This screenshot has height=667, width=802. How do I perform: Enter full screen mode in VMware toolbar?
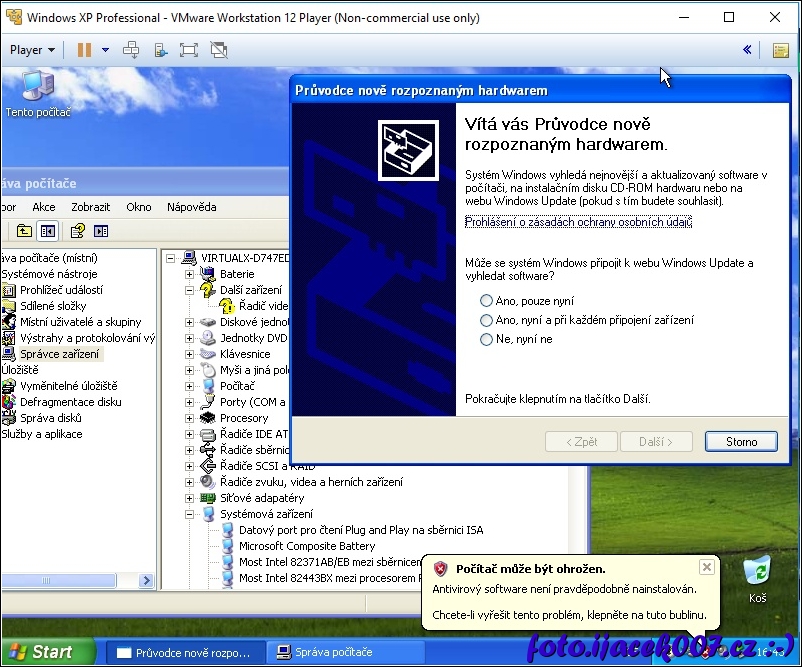(x=189, y=50)
